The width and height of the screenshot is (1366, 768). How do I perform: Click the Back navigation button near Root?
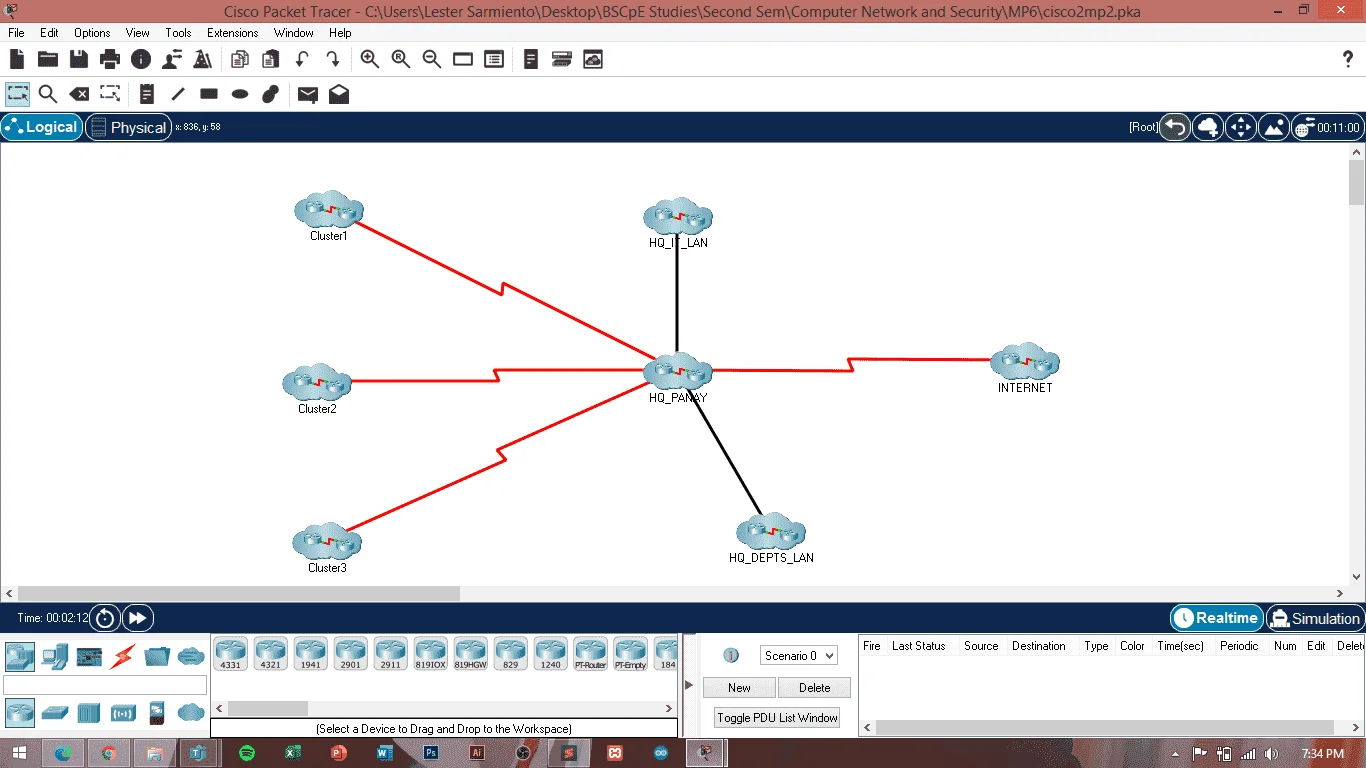1176,127
